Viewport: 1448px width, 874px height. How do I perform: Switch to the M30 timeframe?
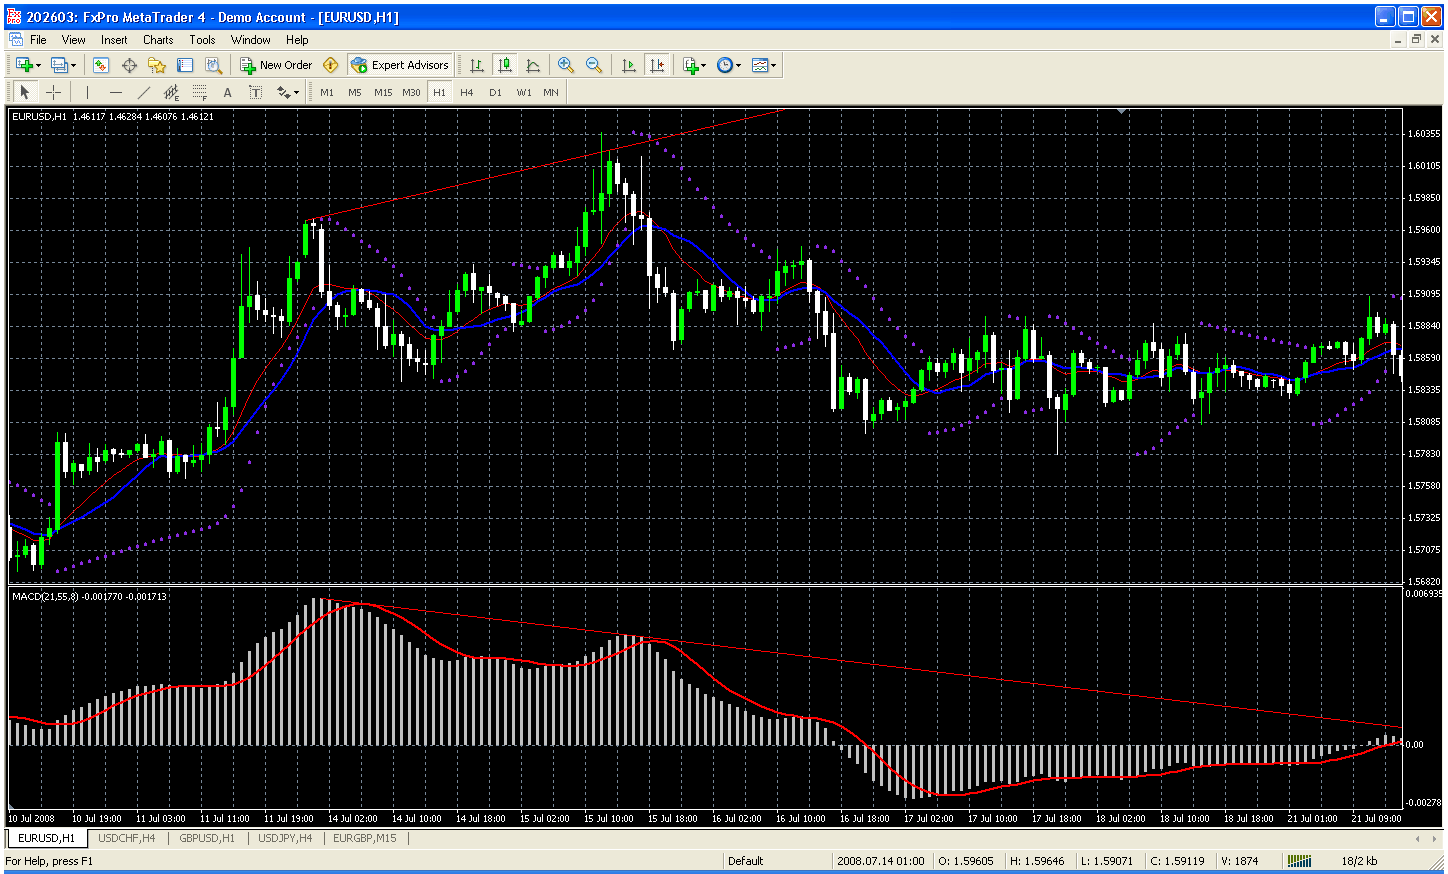pos(411,92)
